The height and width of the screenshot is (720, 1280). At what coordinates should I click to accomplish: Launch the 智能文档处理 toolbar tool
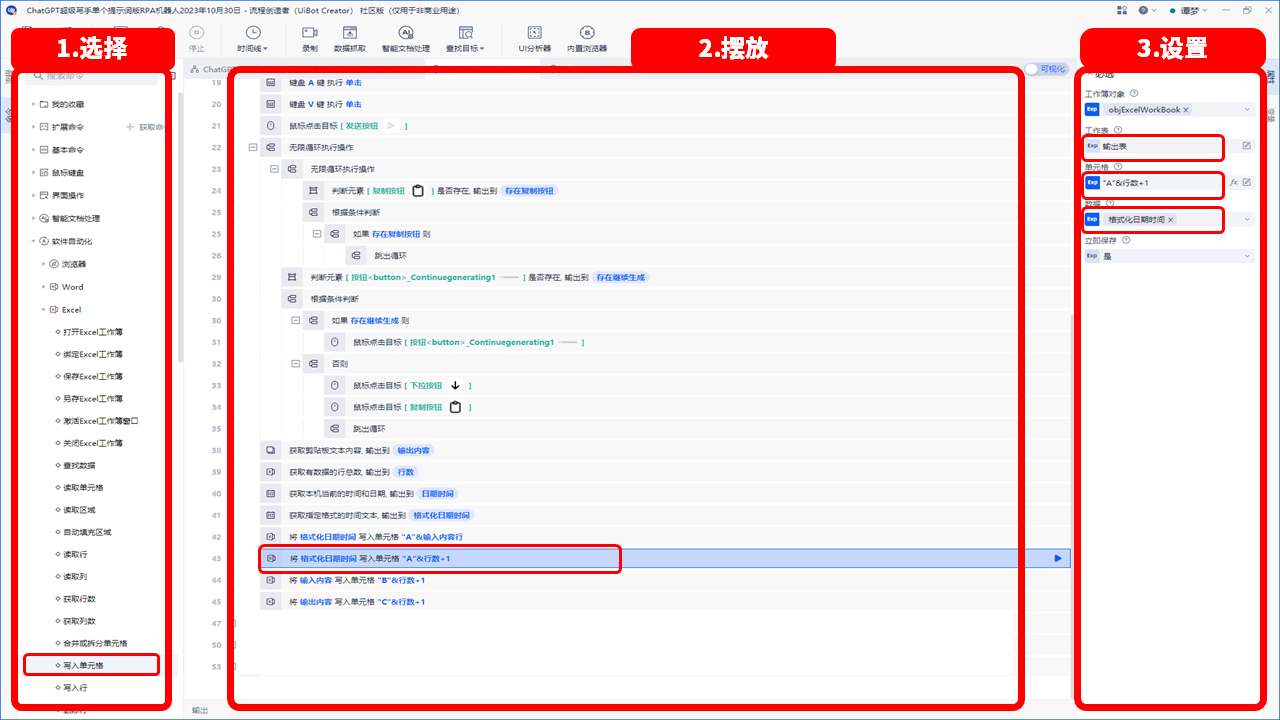[x=405, y=39]
